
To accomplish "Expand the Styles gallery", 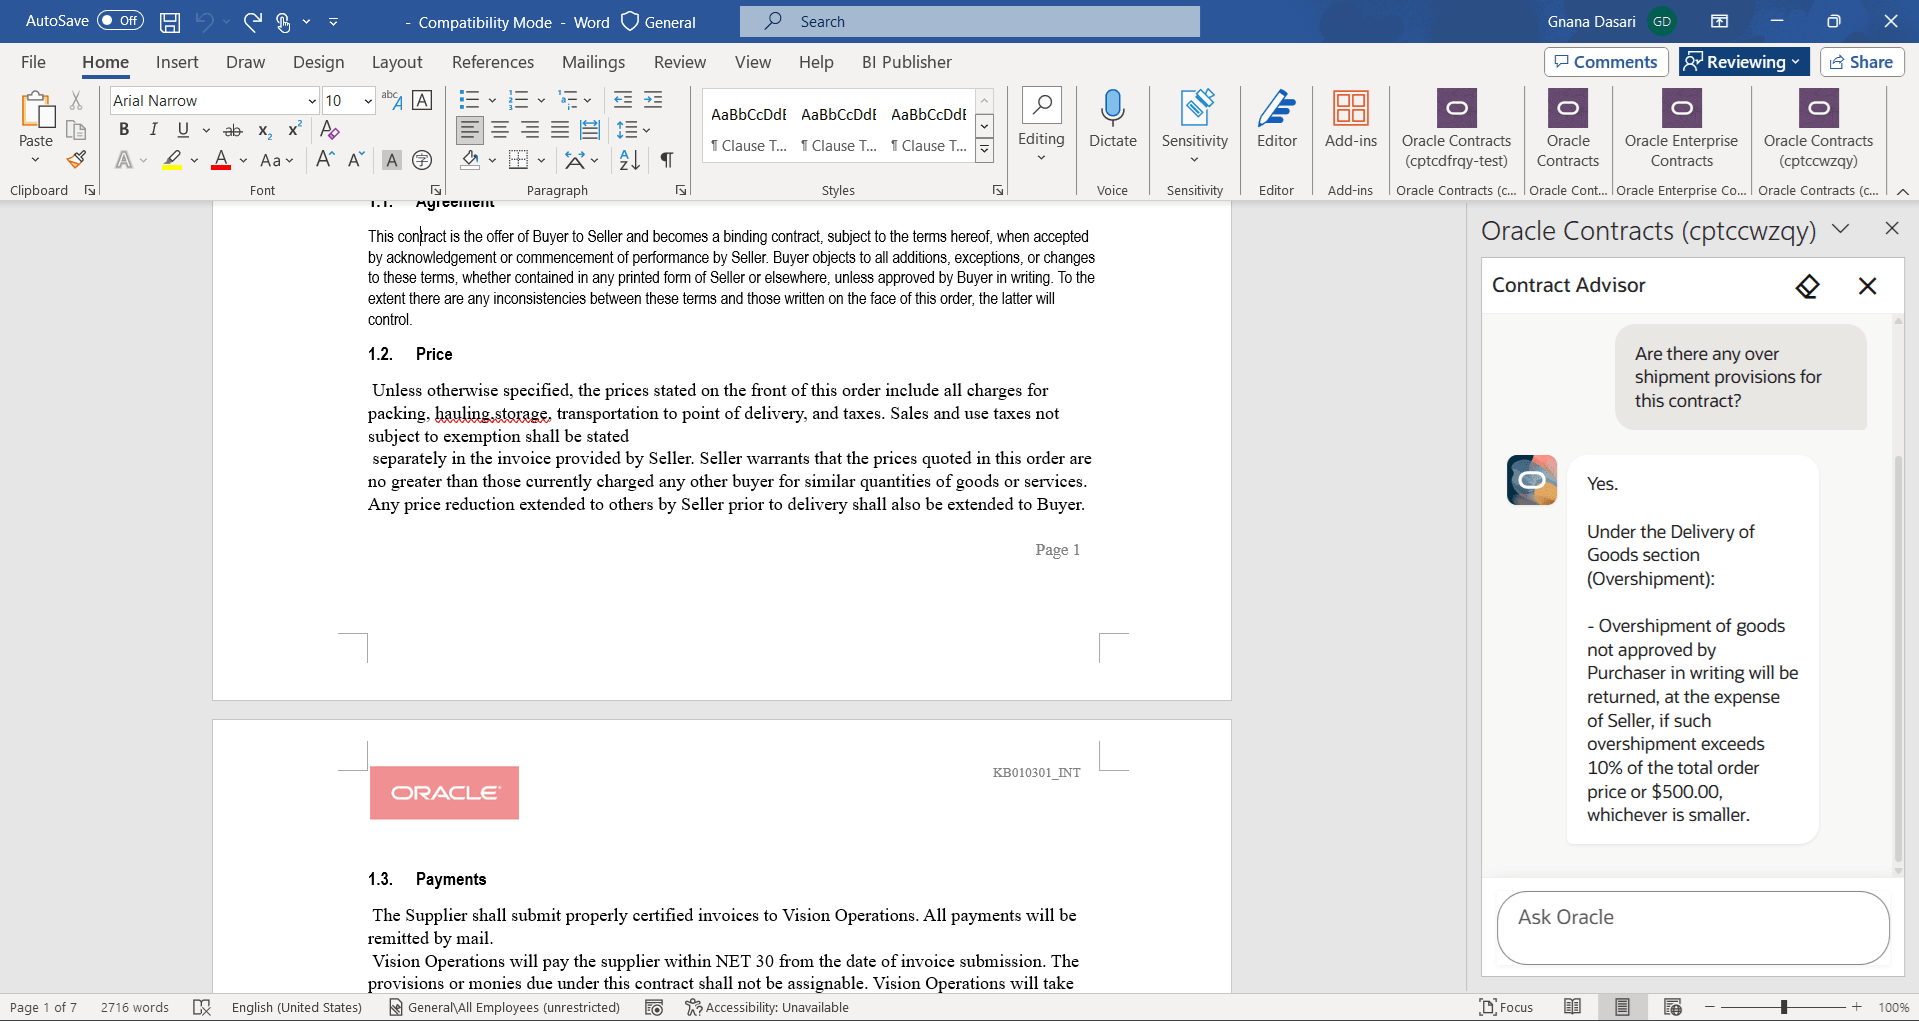I will click(985, 151).
